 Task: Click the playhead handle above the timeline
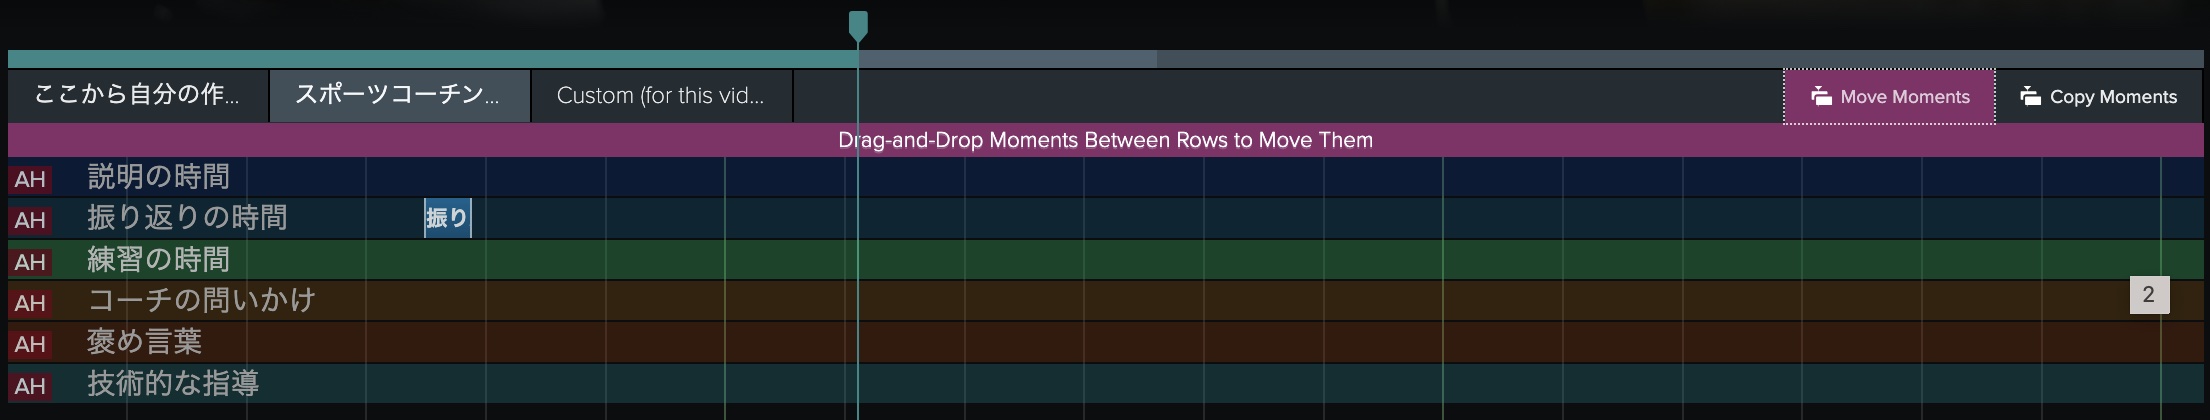click(x=858, y=25)
